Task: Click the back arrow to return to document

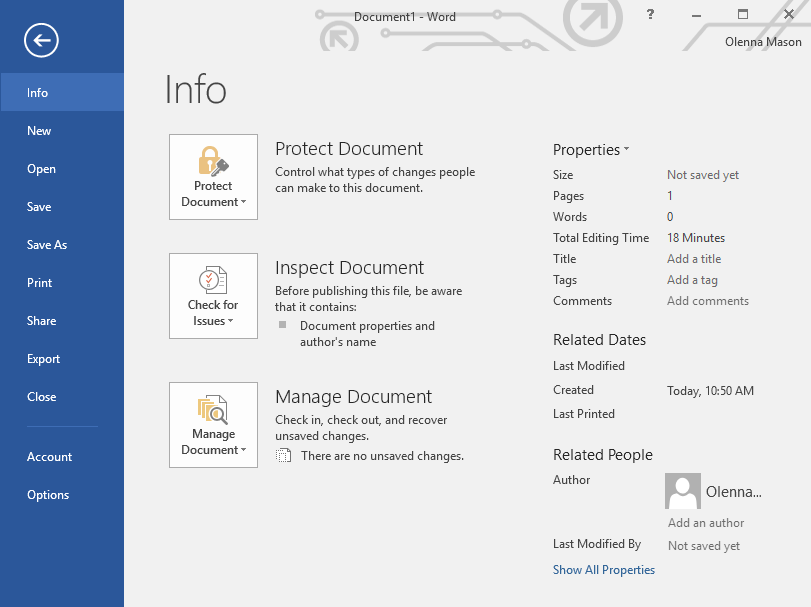Action: pyautogui.click(x=42, y=40)
